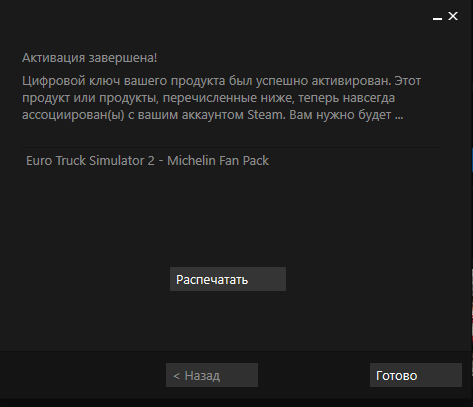Click the footer area left of the Назад button
Screen dimensions: 473x407
pos(83,375)
